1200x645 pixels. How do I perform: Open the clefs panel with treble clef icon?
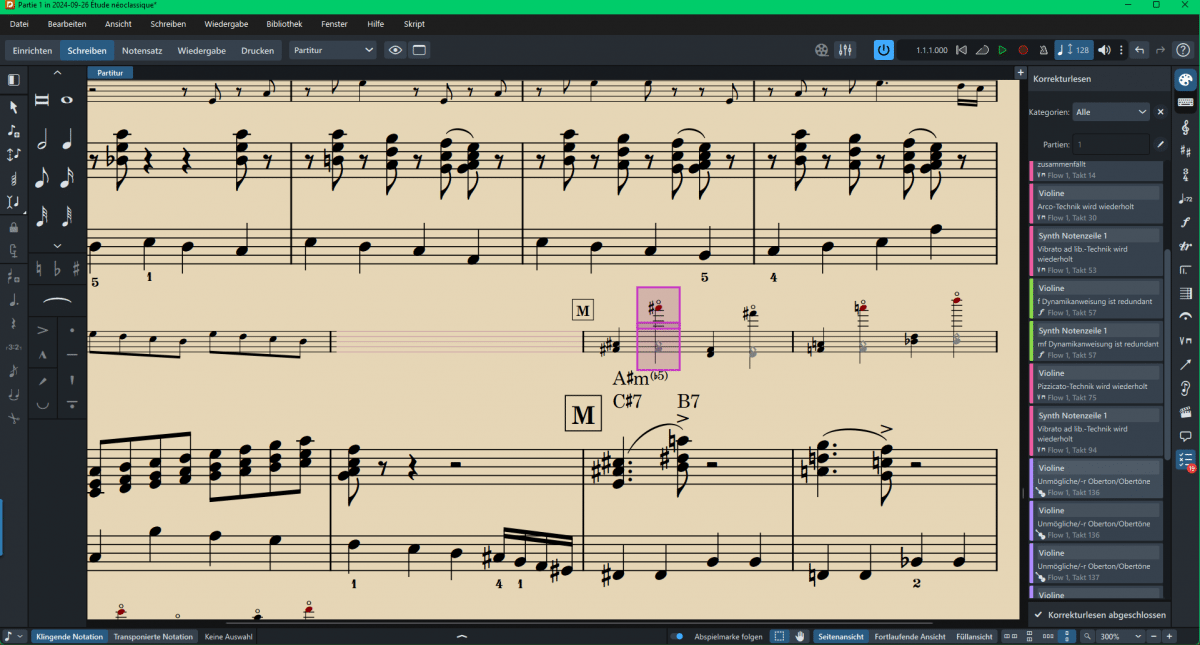(1185, 125)
